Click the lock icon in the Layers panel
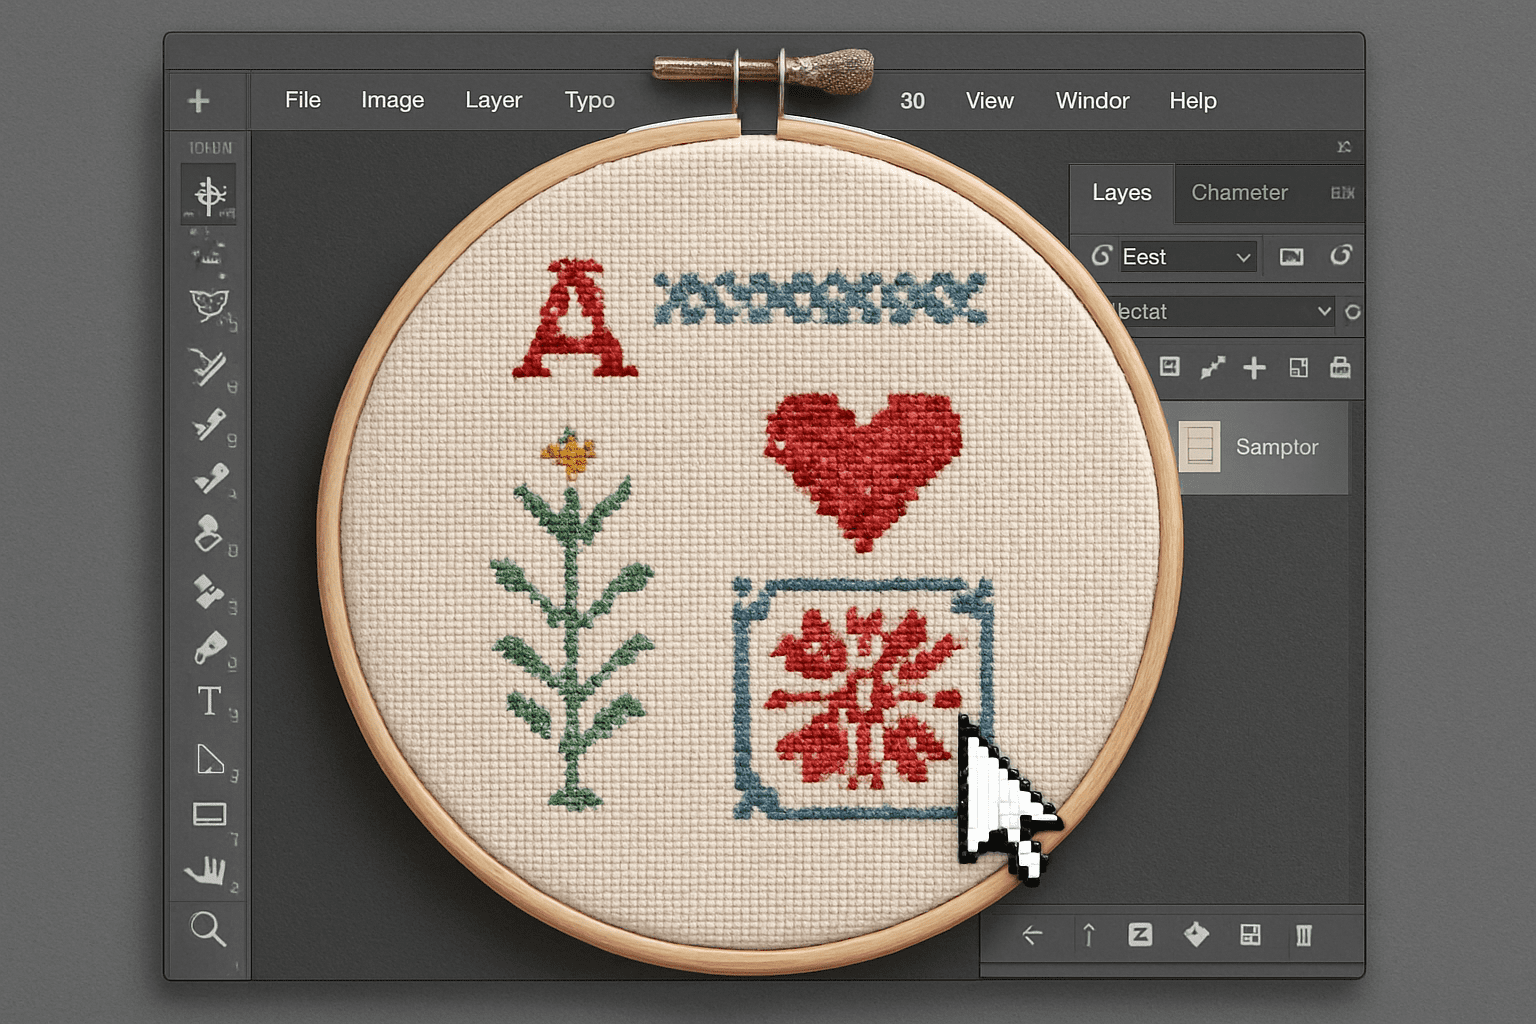Viewport: 1536px width, 1024px height. [x=1340, y=367]
